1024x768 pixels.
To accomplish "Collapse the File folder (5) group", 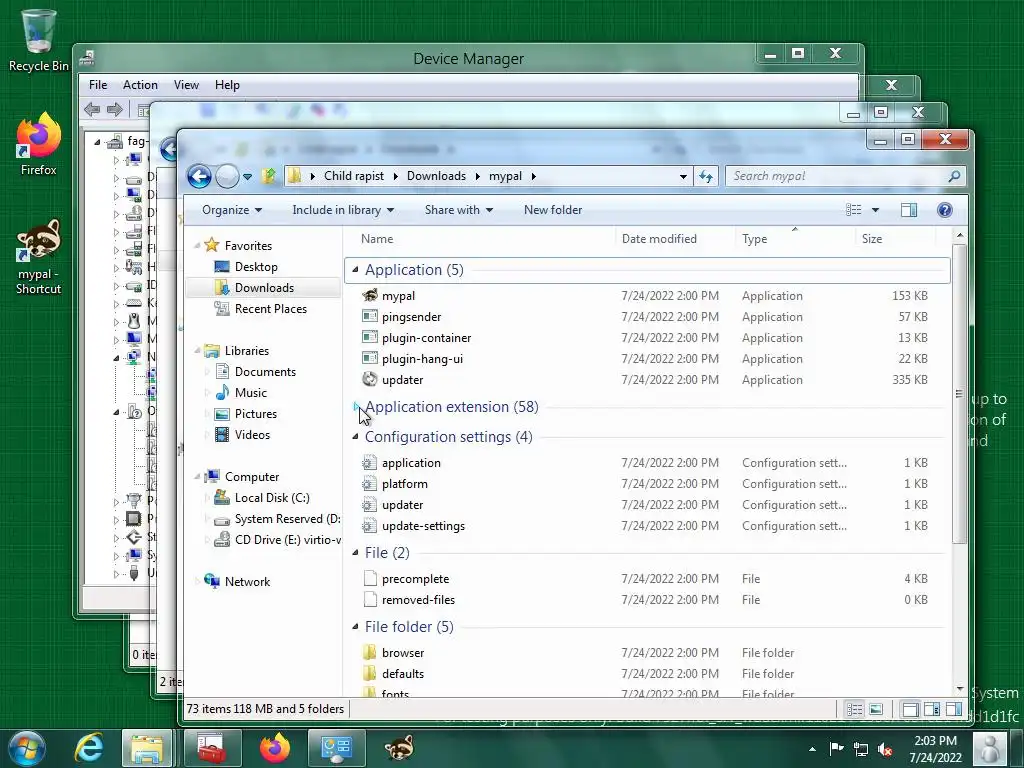I will pyautogui.click(x=355, y=626).
